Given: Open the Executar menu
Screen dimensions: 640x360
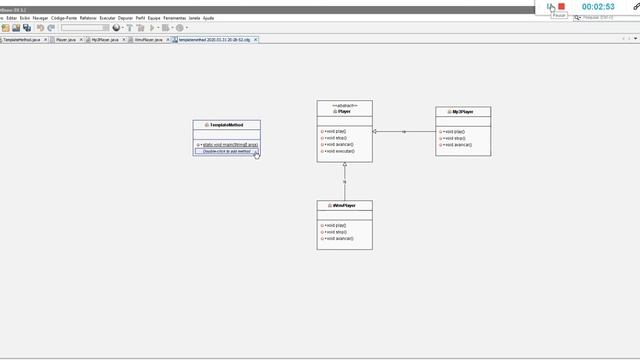Looking at the screenshot, I should tap(107, 18).
